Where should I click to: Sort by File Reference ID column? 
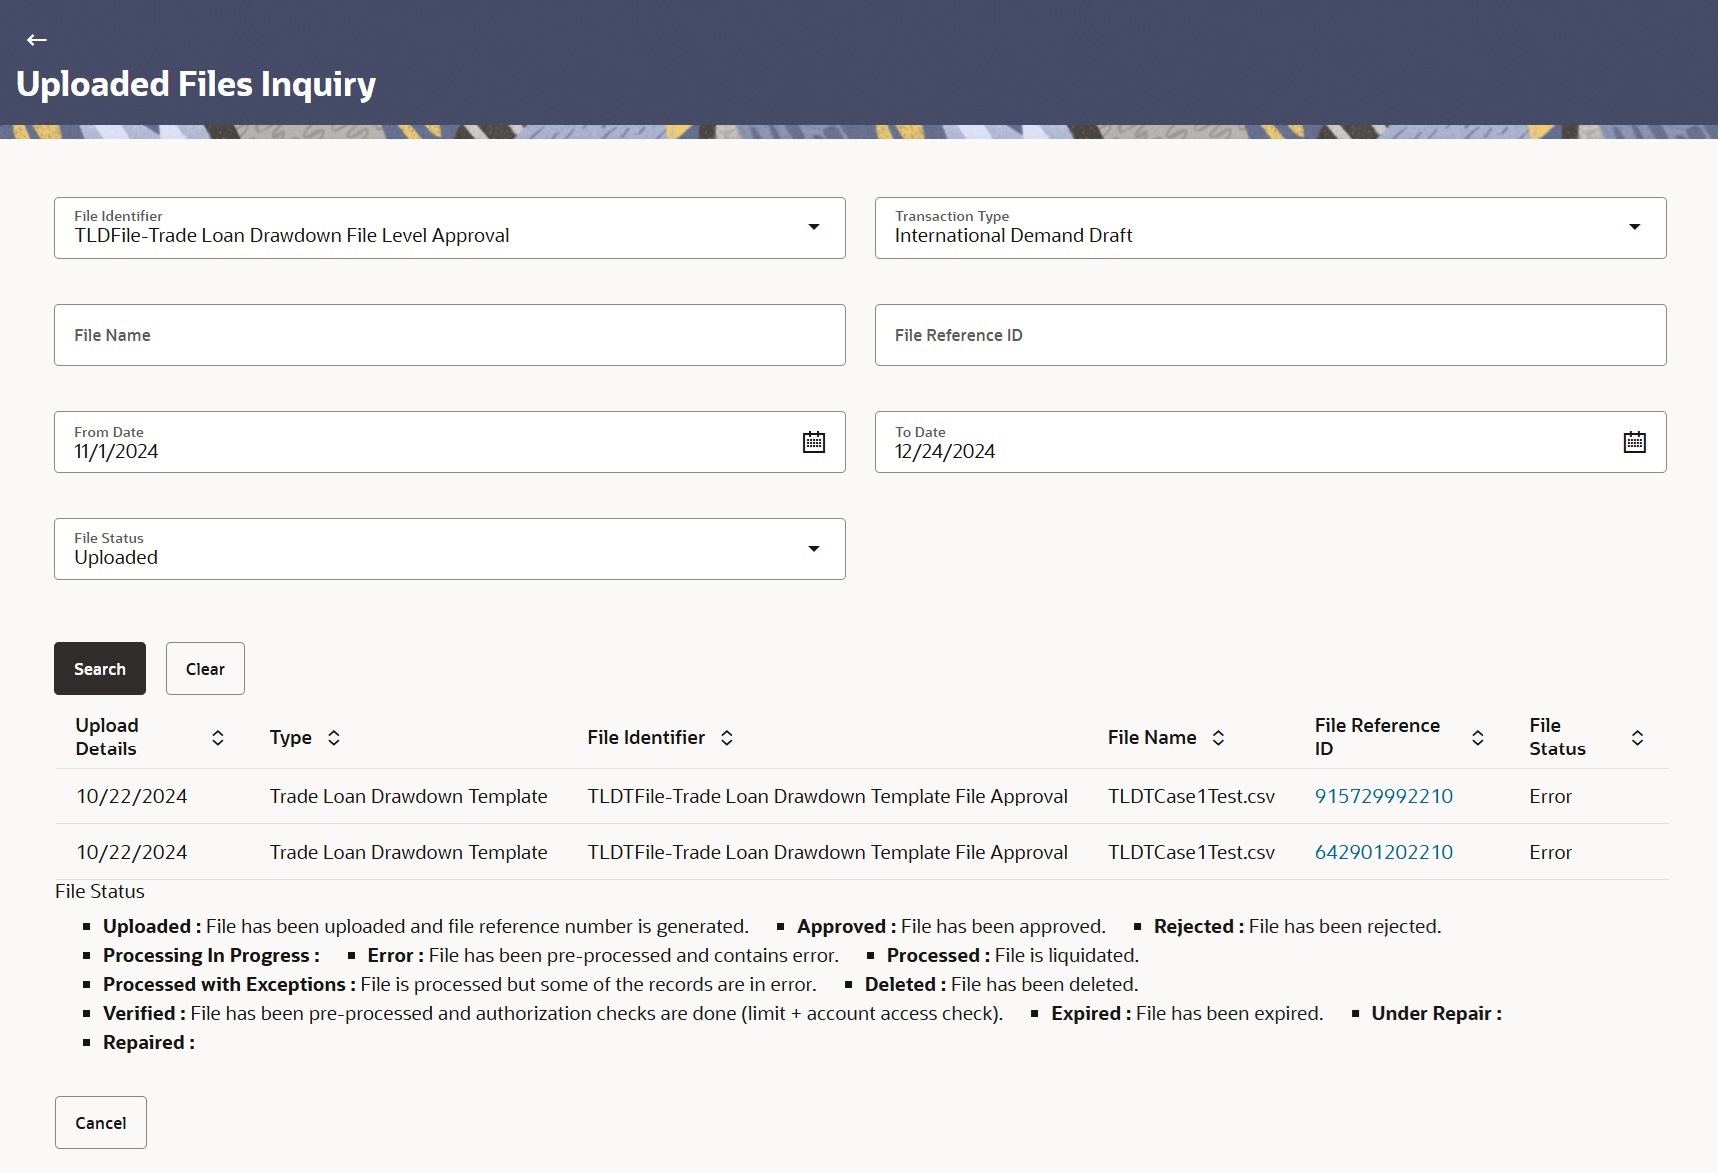pos(1477,738)
